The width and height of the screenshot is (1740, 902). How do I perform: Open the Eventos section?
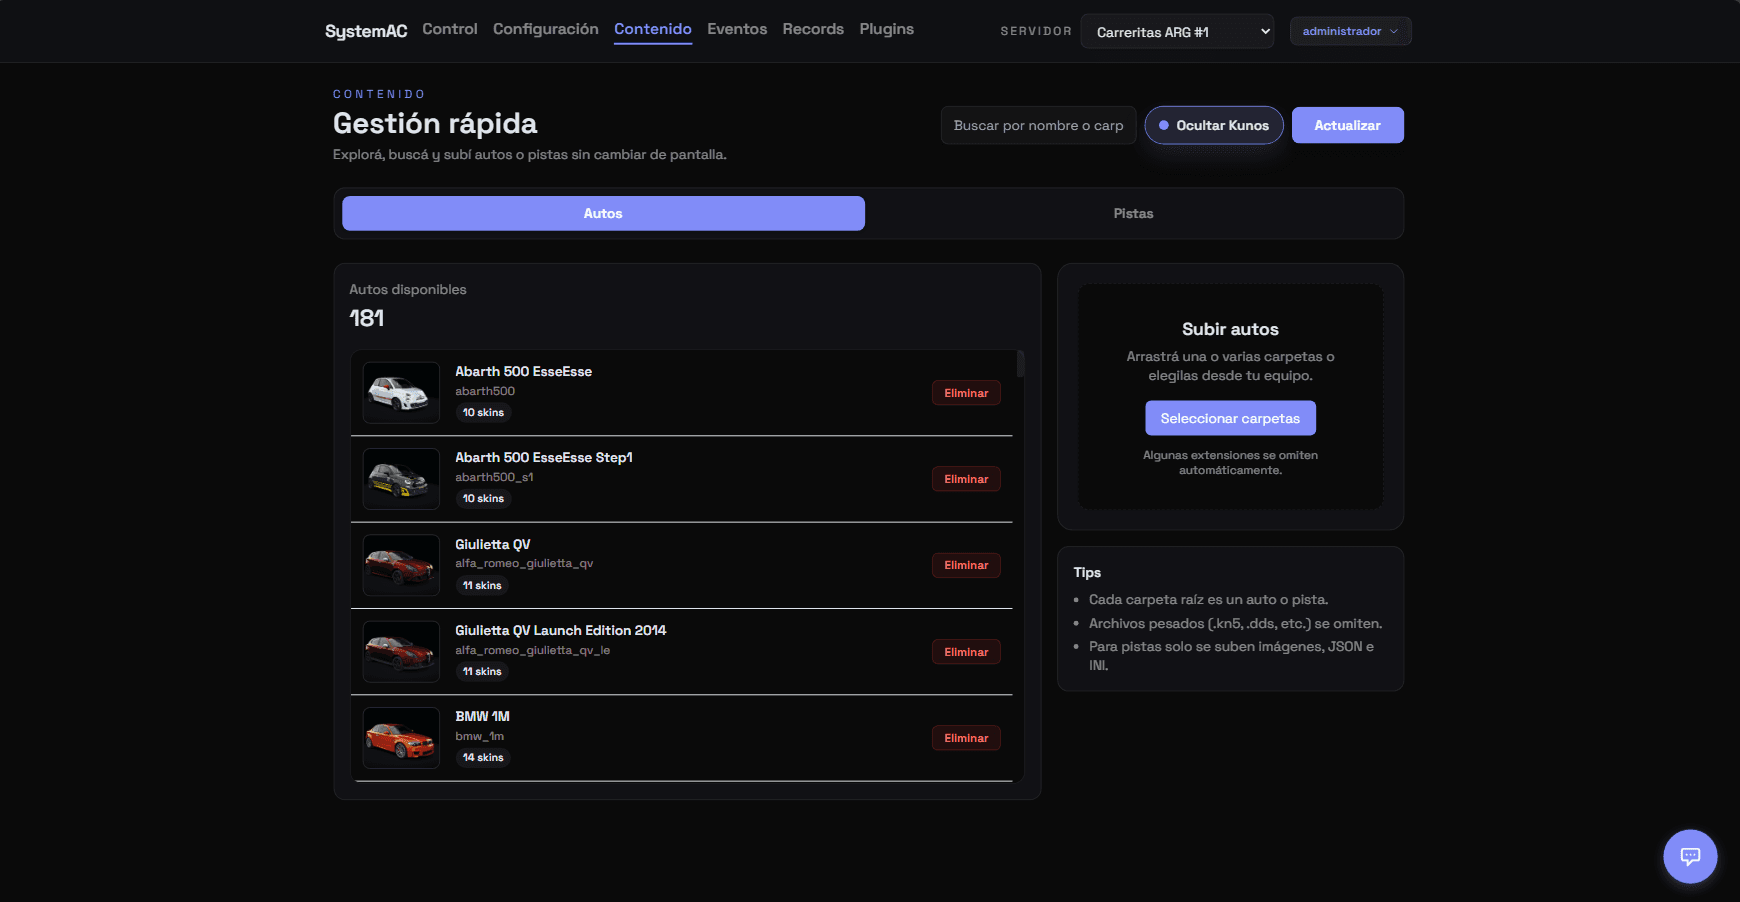pos(737,29)
